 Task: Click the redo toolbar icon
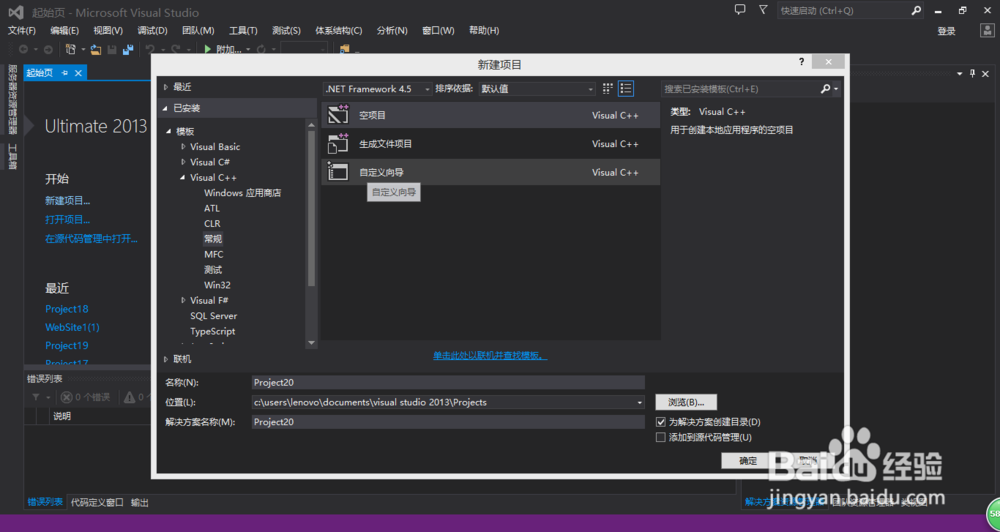point(175,49)
